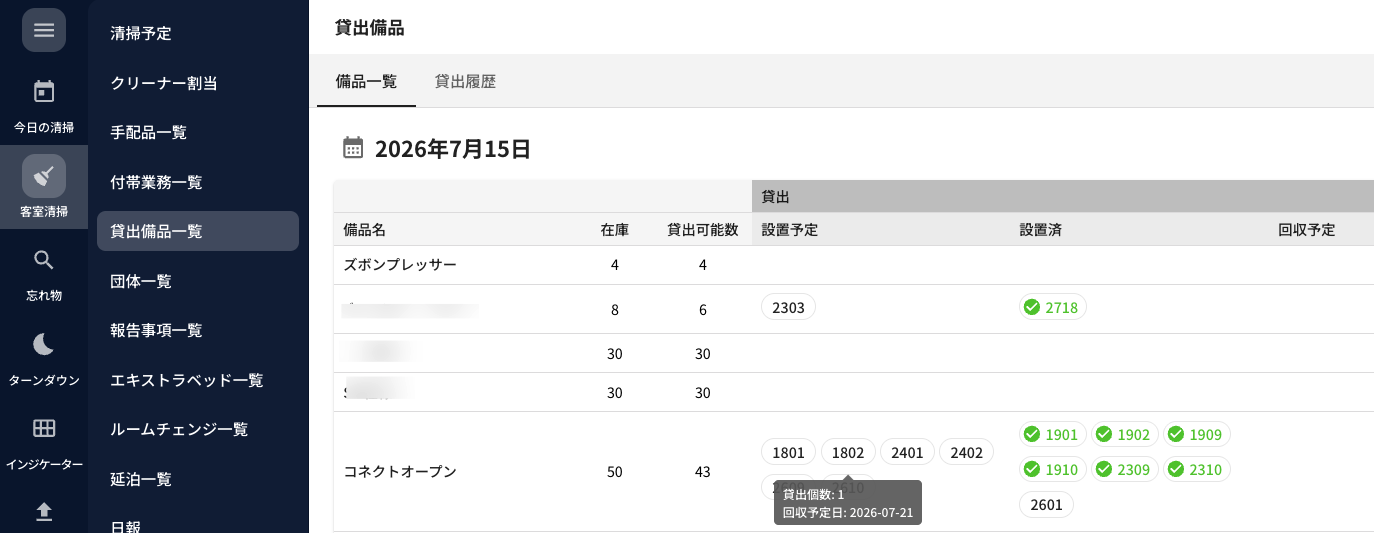Image resolution: width=1374 pixels, height=533 pixels.
Task: Open ターンダウン moon icon
Action: (x=44, y=344)
